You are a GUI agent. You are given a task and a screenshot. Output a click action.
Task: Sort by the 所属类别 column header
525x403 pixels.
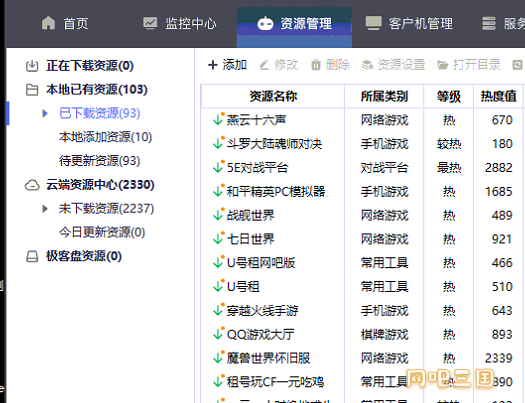tap(384, 96)
